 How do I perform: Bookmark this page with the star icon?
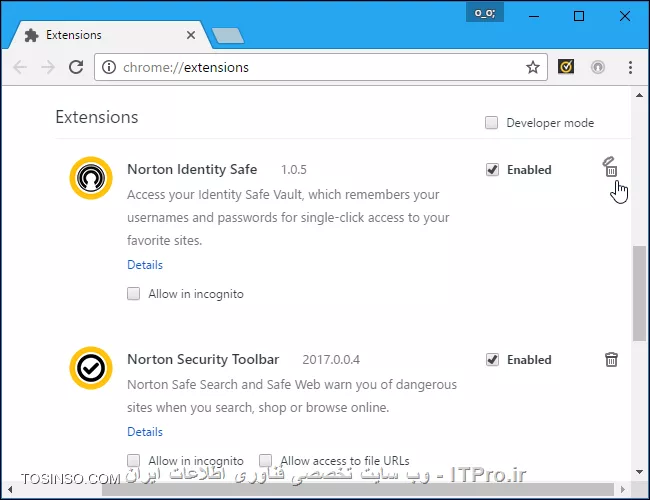(x=533, y=67)
